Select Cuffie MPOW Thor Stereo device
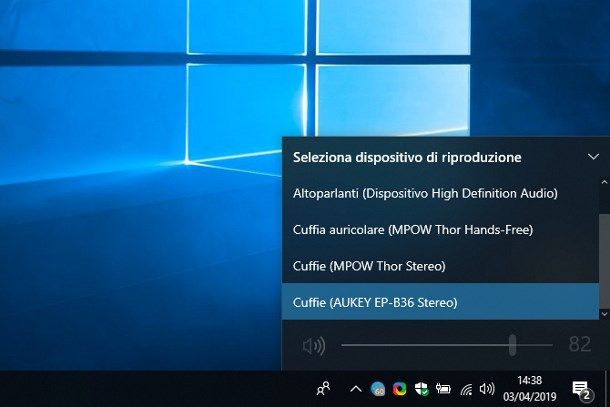 click(x=440, y=266)
